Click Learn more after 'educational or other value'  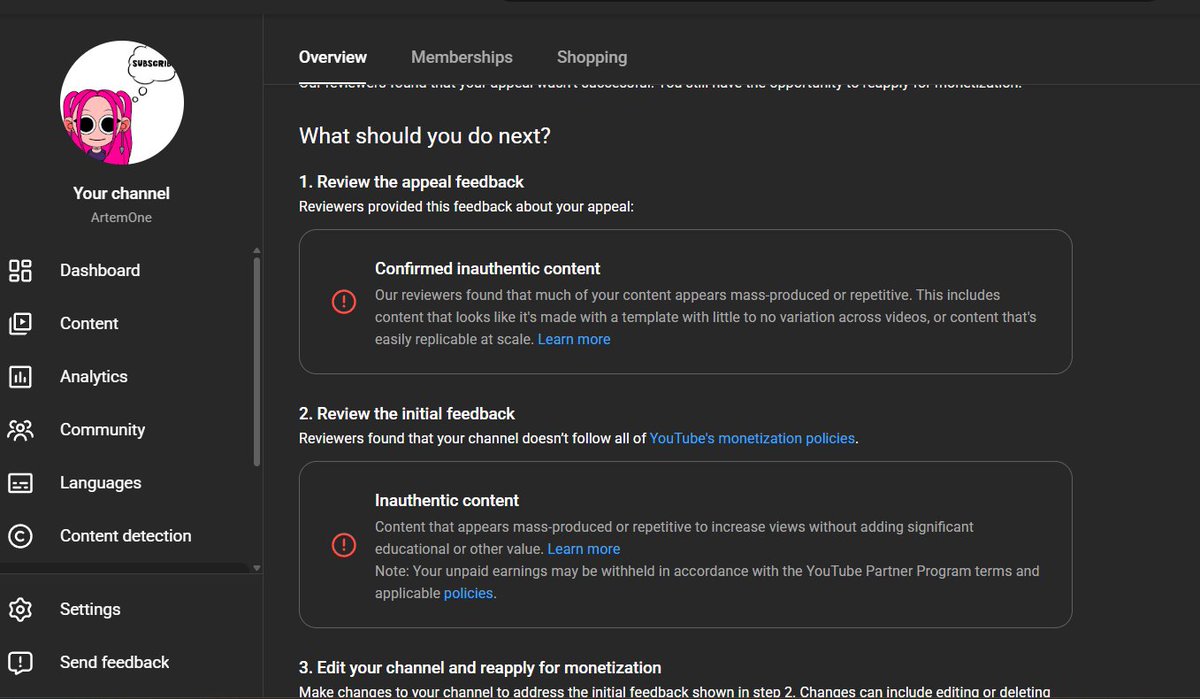point(584,549)
